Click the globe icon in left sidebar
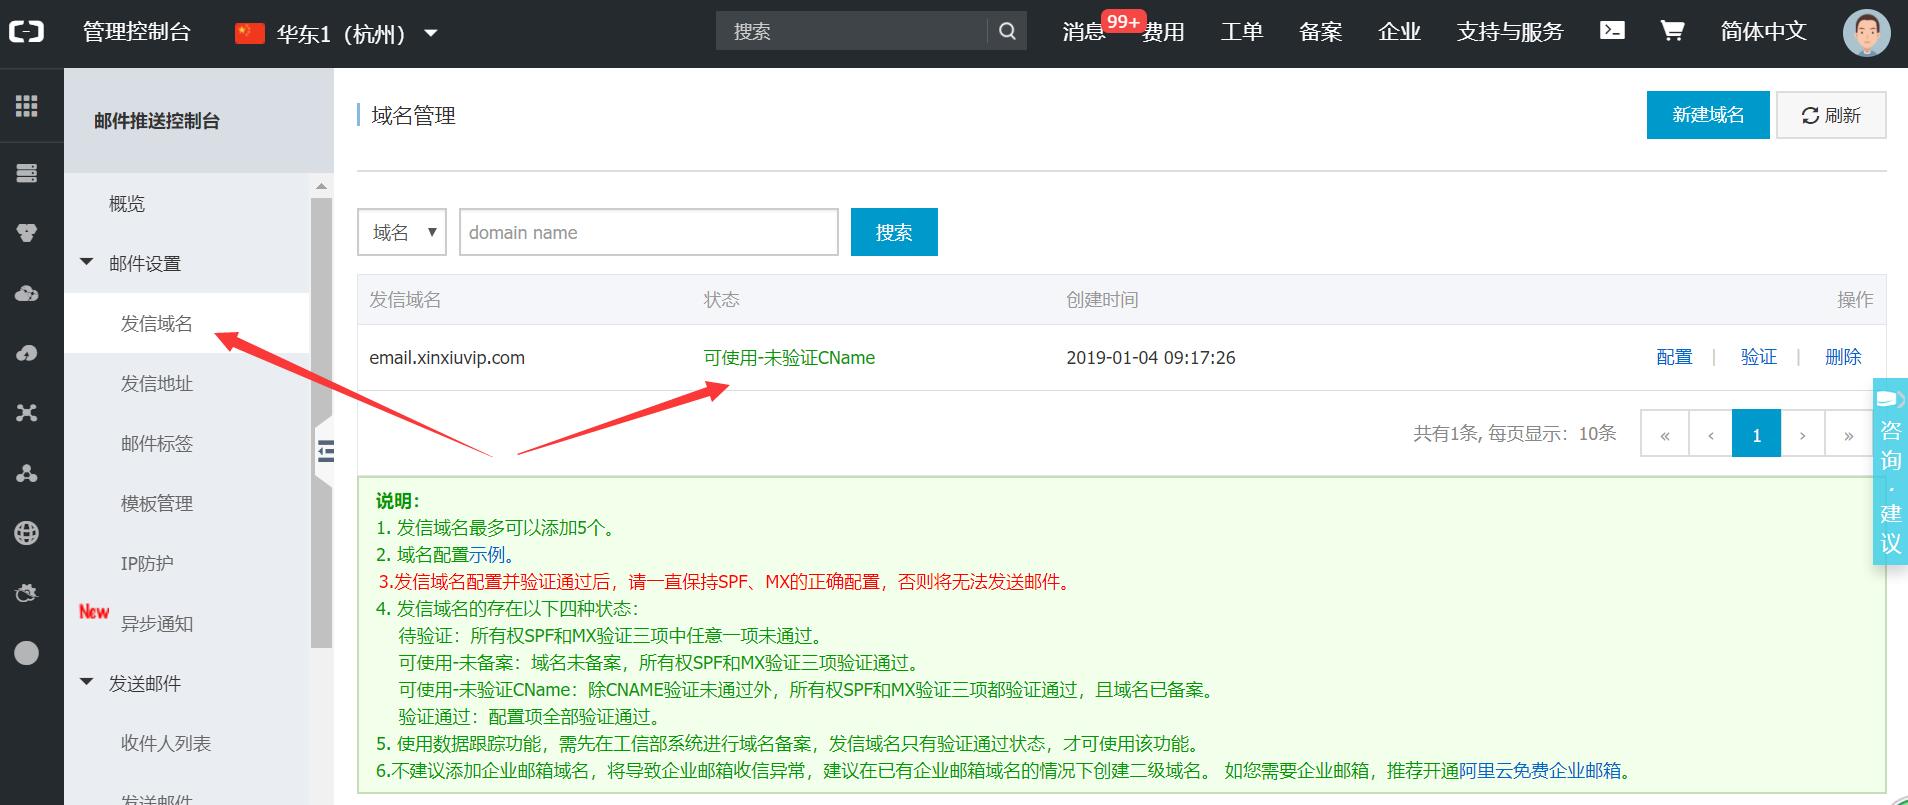The height and width of the screenshot is (805, 1908). (27, 533)
